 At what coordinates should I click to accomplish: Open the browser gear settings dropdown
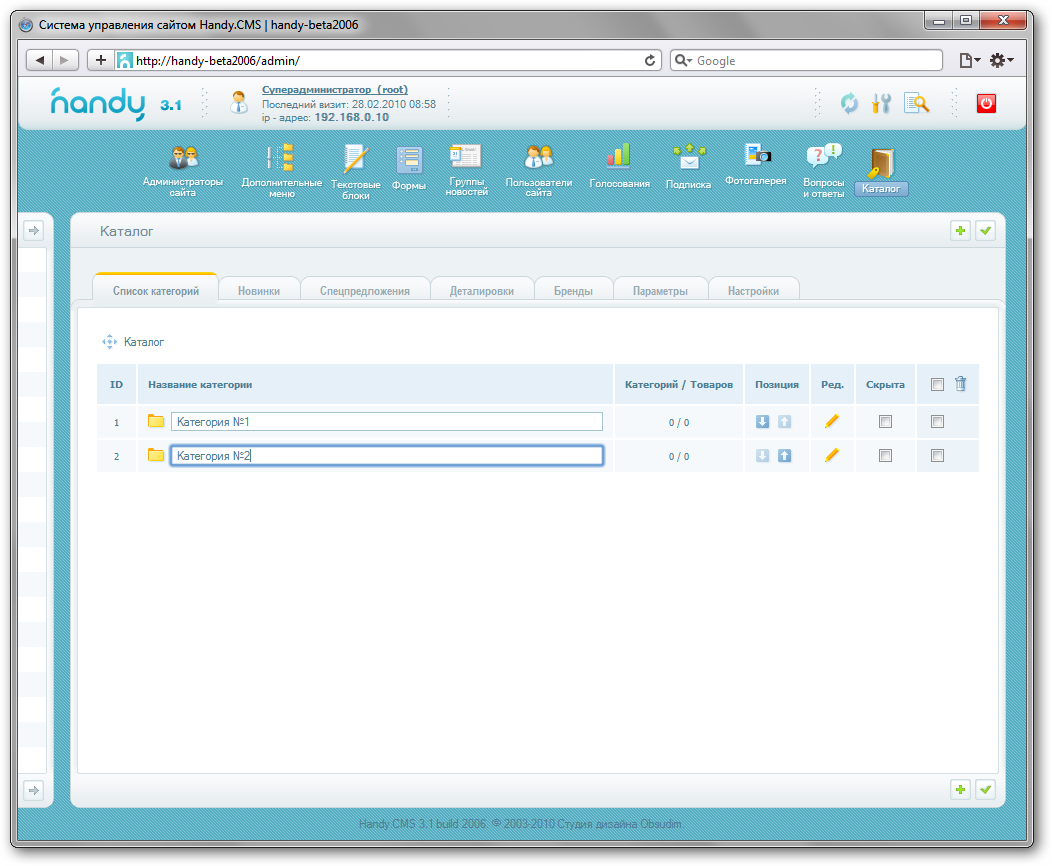[1001, 61]
